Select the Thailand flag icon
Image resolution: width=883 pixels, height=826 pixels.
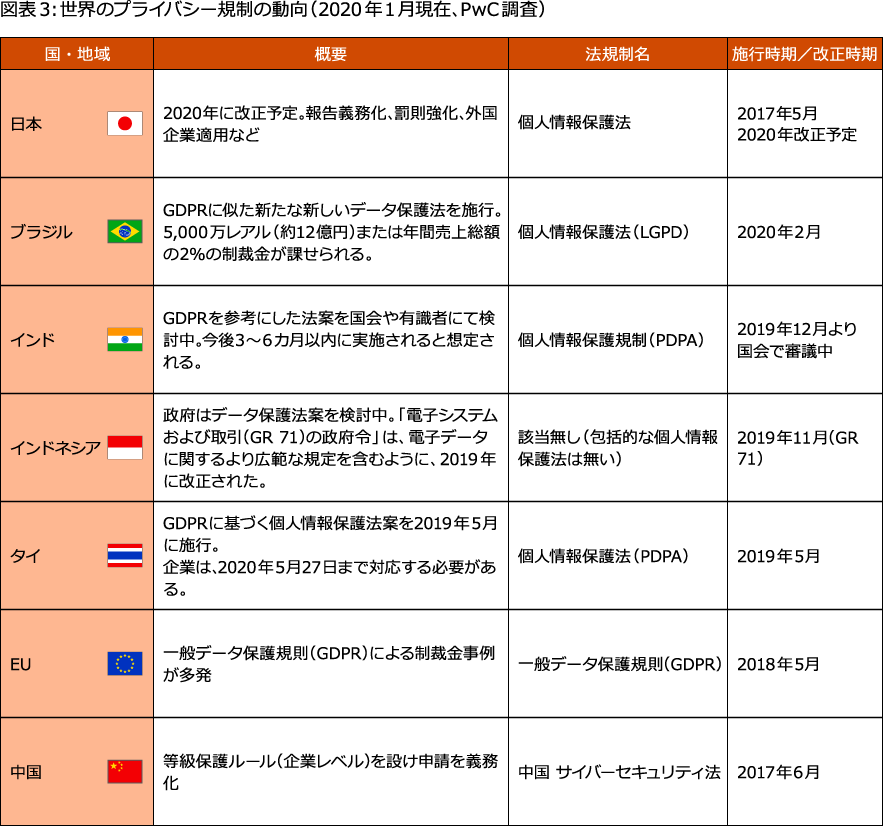point(125,556)
